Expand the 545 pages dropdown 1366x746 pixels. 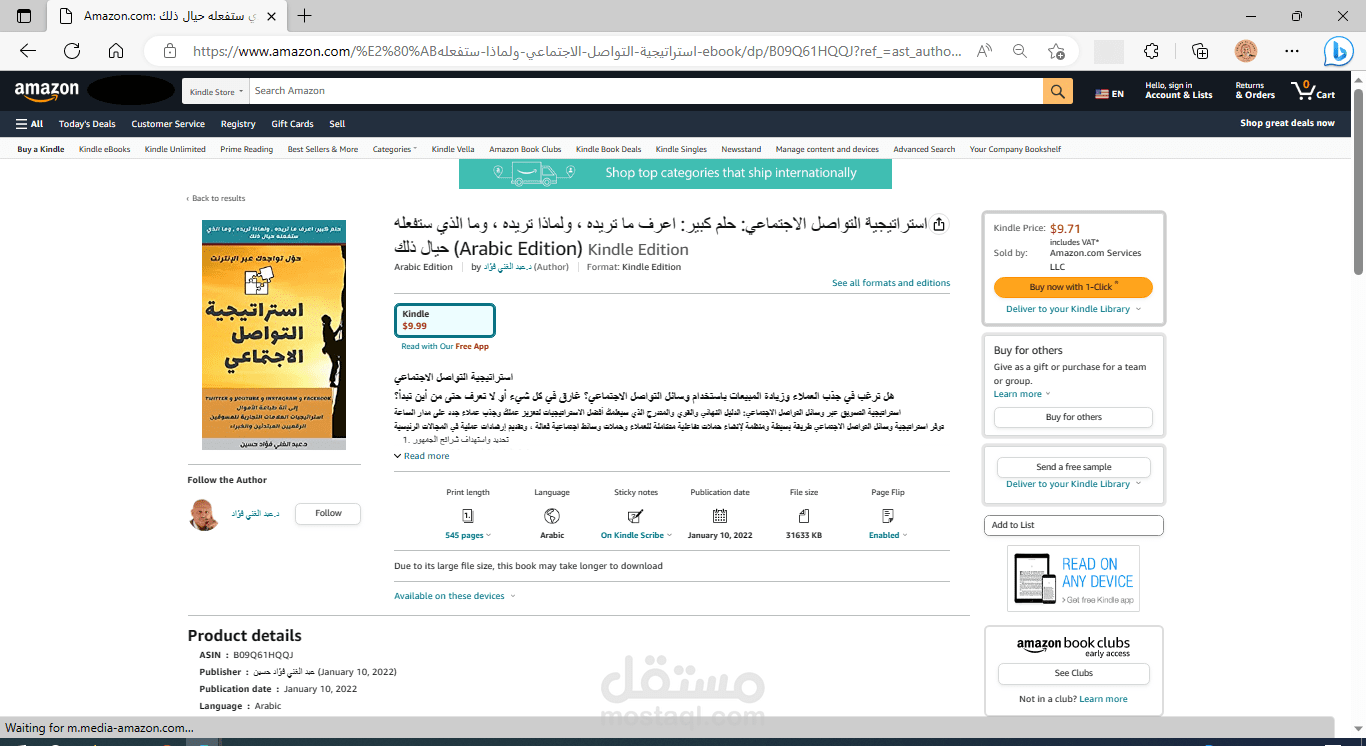coord(468,536)
